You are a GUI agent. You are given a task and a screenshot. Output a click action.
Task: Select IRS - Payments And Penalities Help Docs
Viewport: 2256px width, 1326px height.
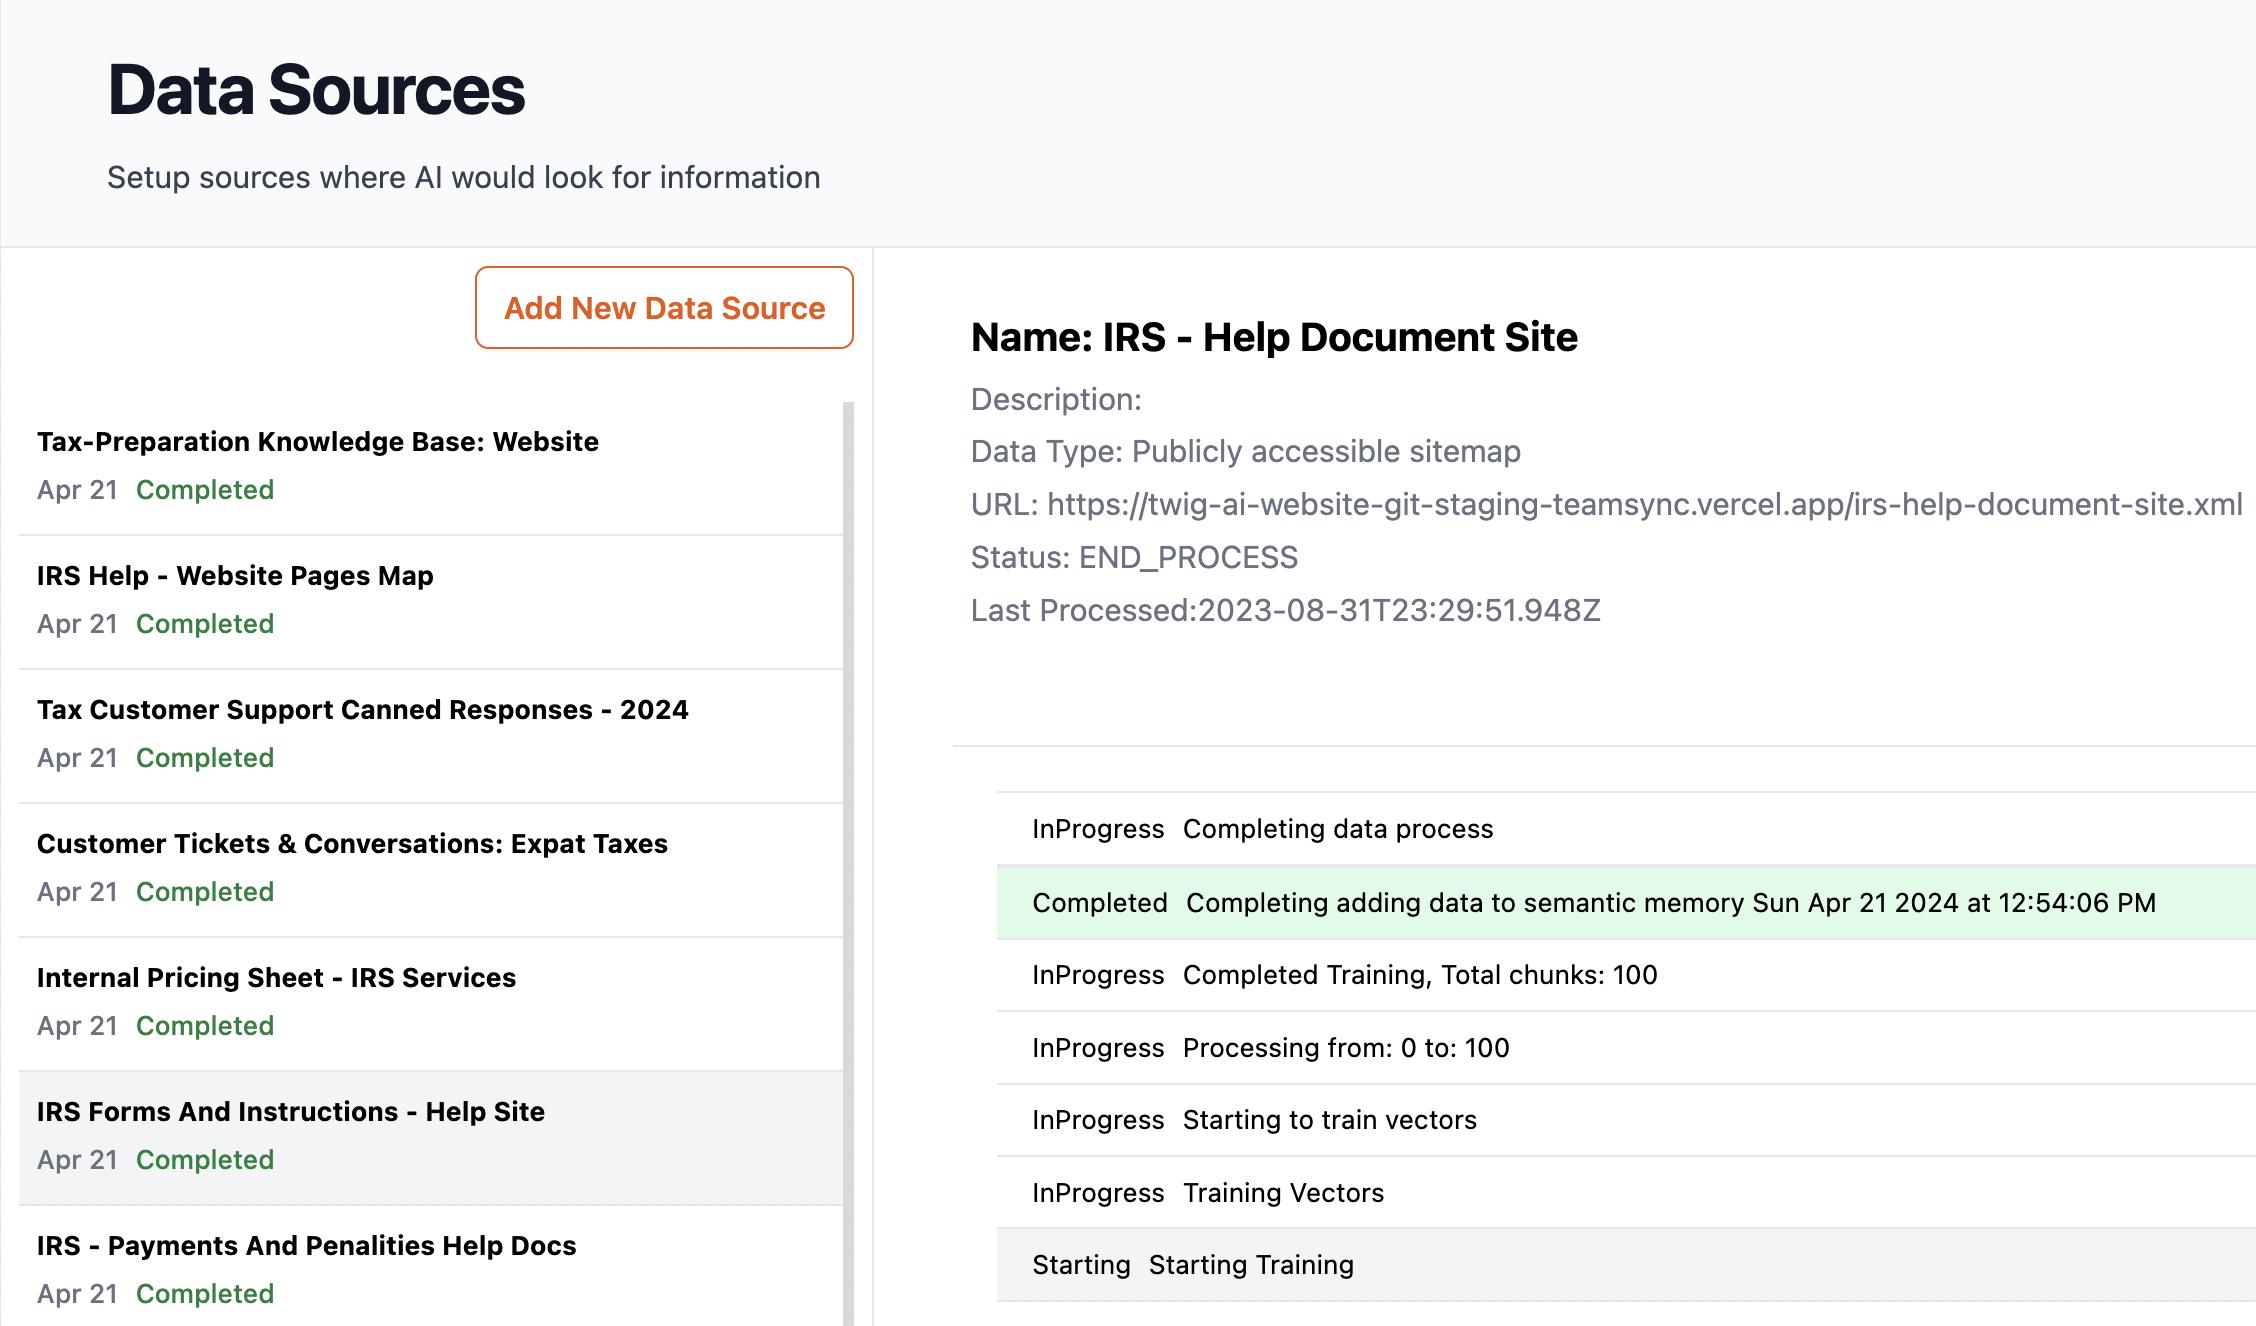click(431, 1266)
